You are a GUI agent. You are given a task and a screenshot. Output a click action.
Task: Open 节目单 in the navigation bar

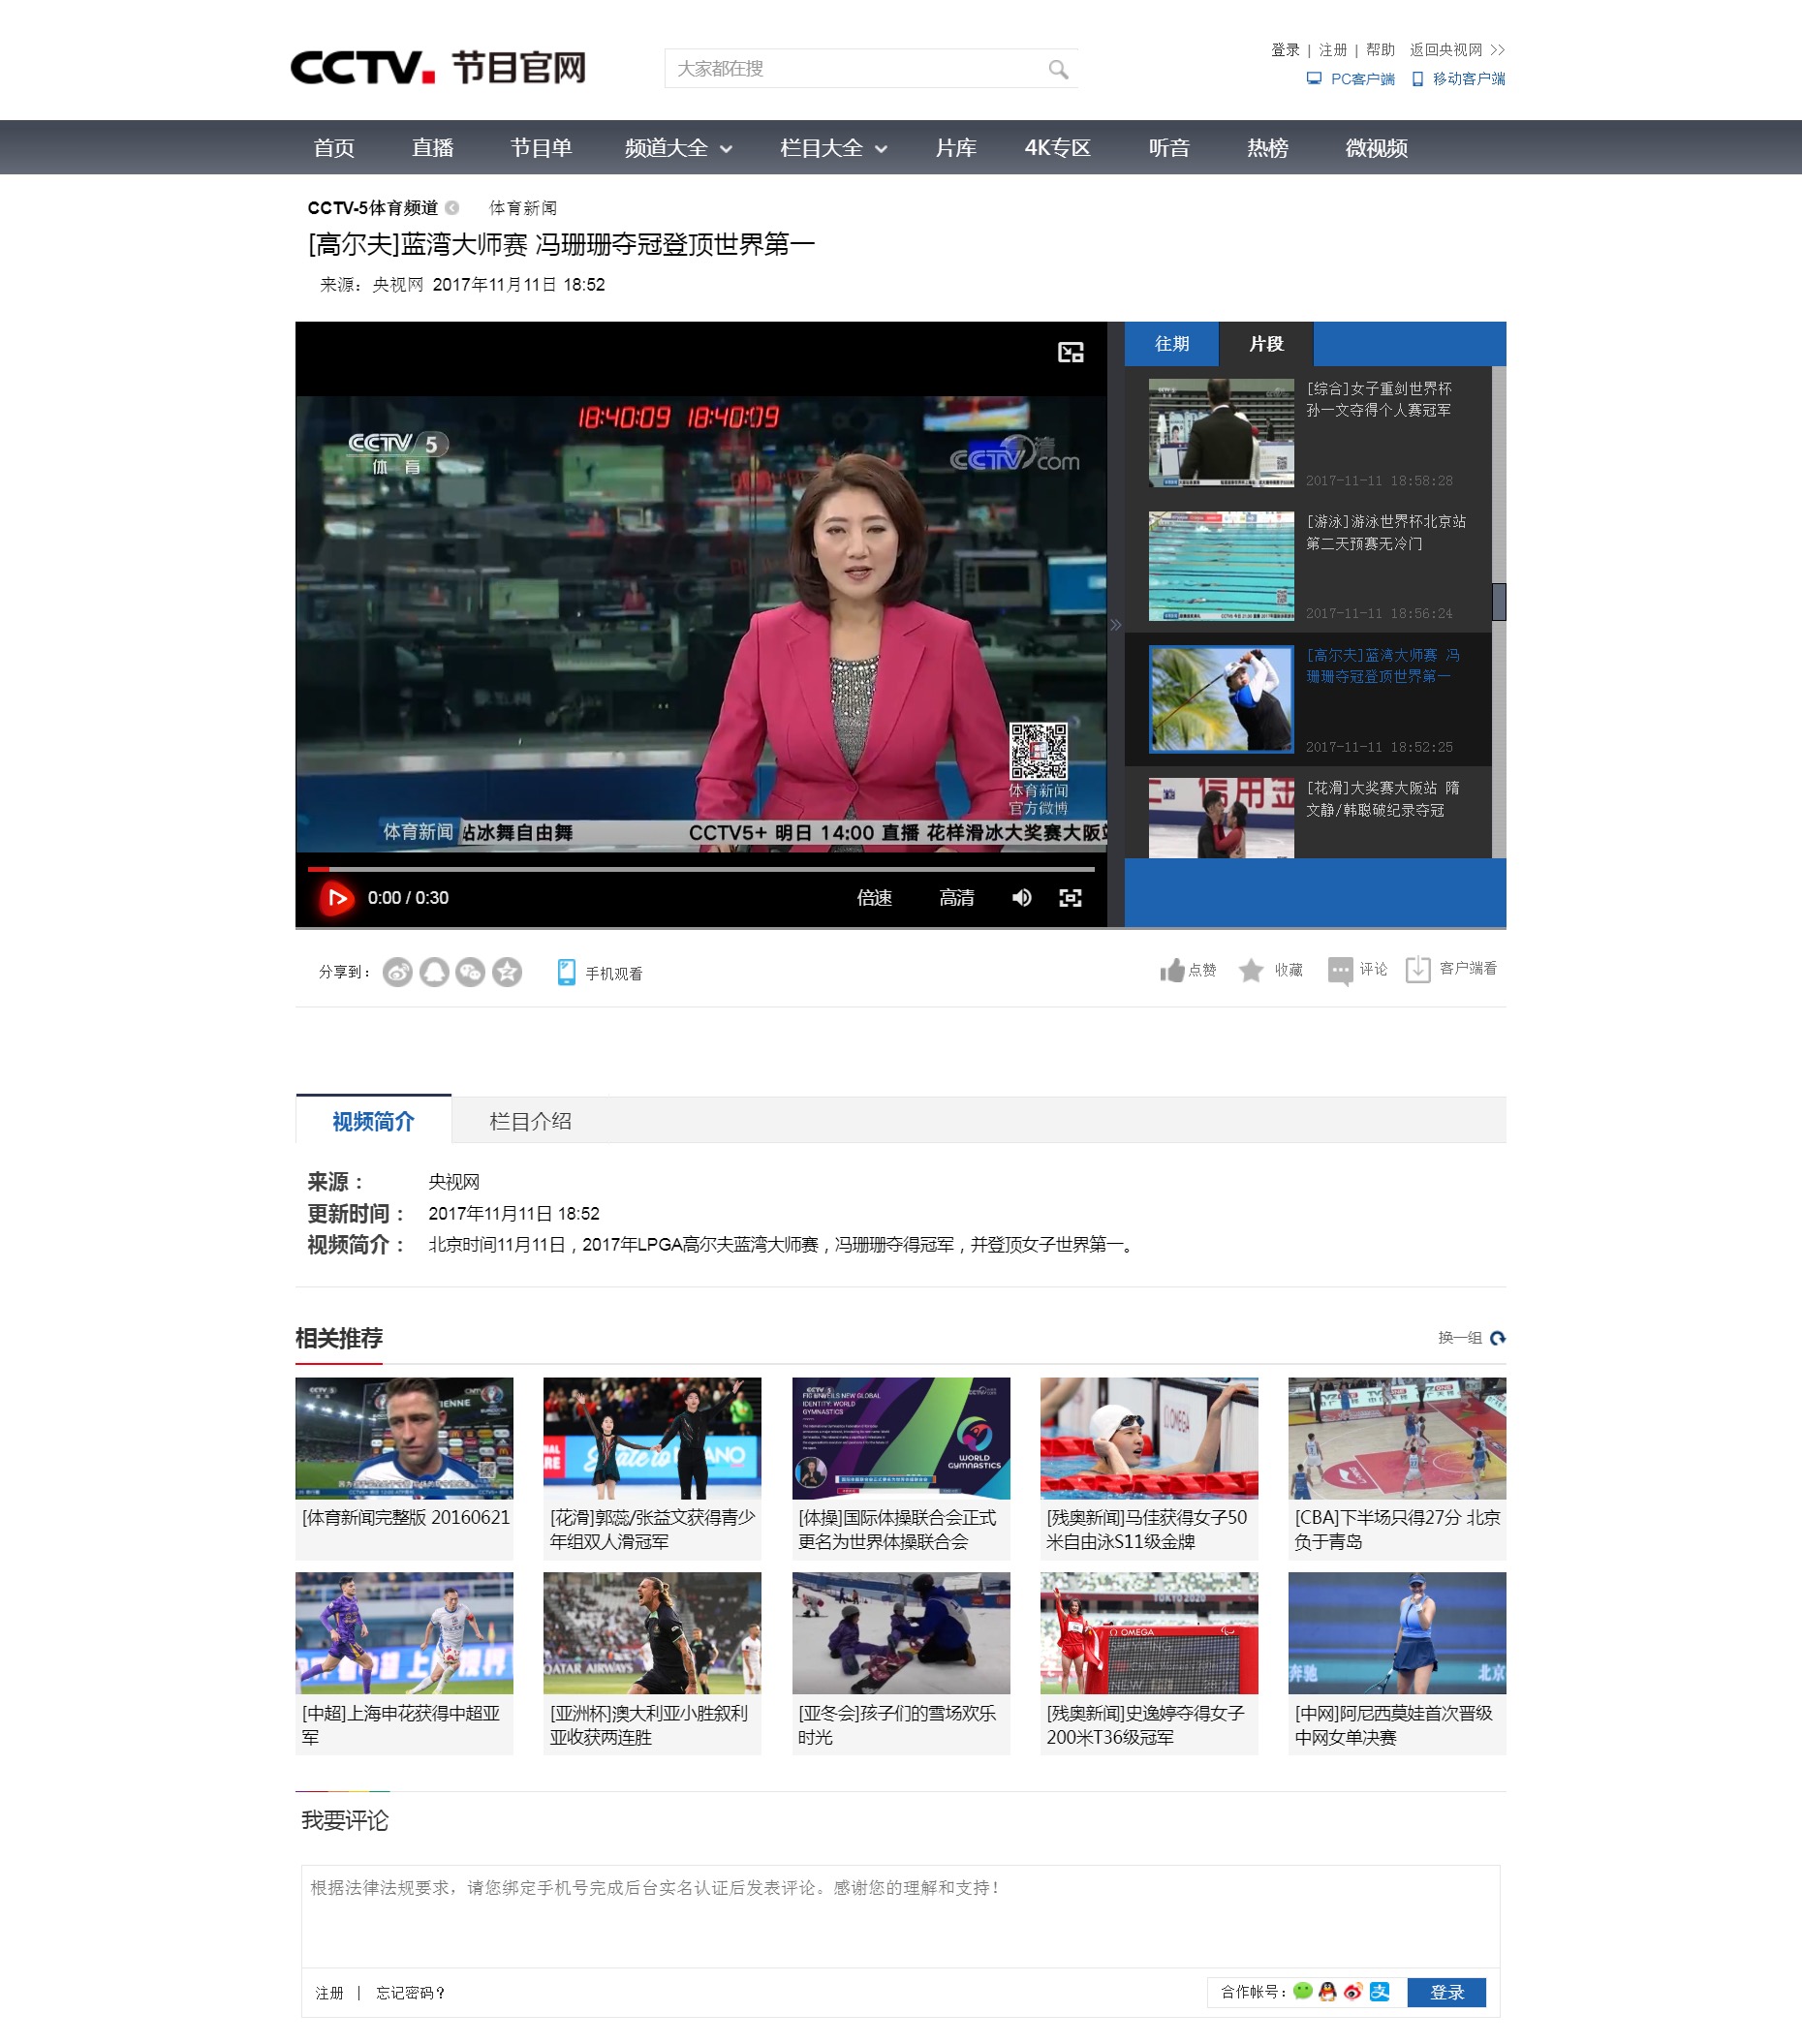(541, 148)
